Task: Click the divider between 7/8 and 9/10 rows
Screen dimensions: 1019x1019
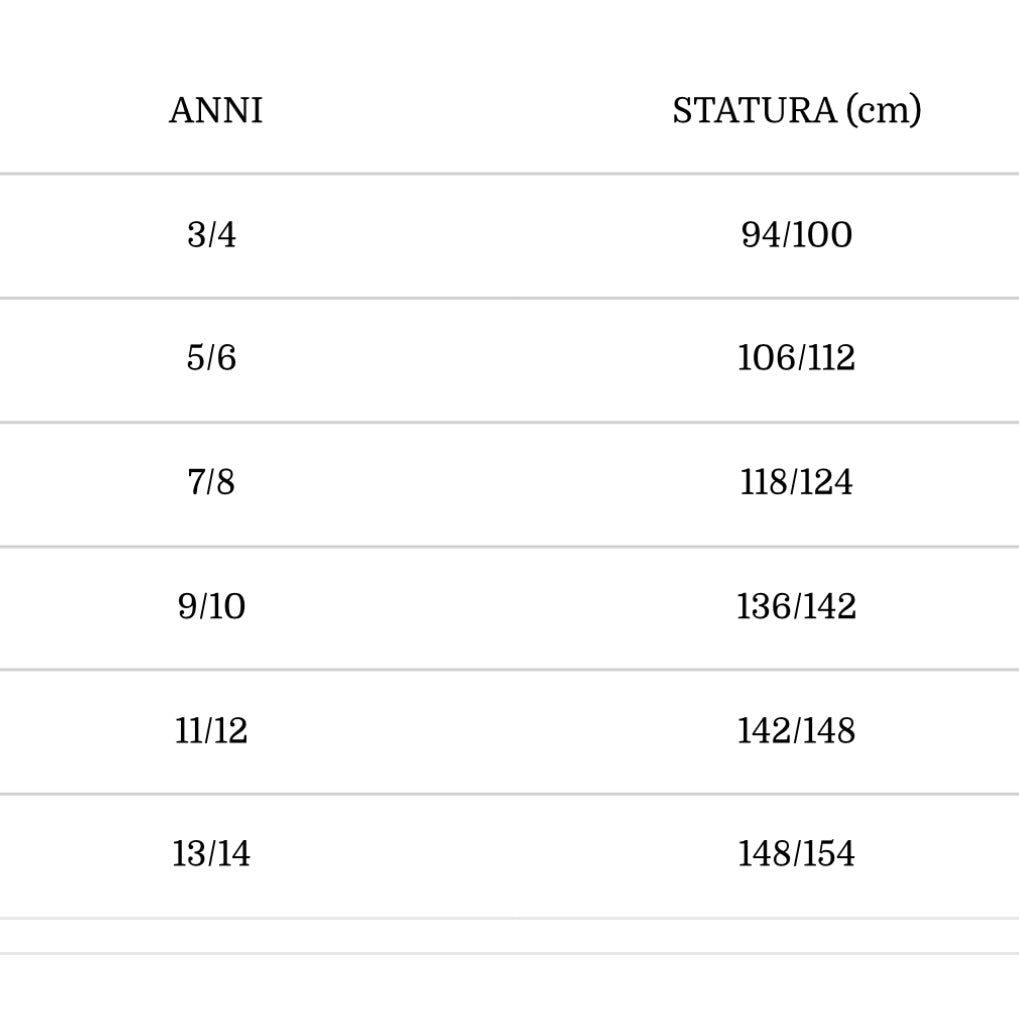Action: click(x=509, y=546)
